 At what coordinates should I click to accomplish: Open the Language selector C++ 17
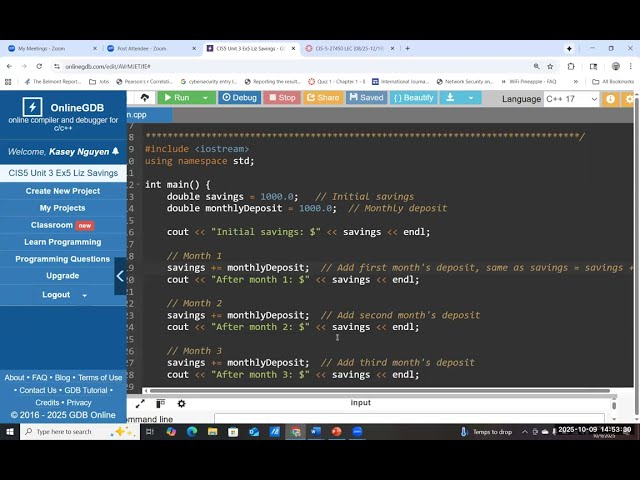pyautogui.click(x=571, y=99)
